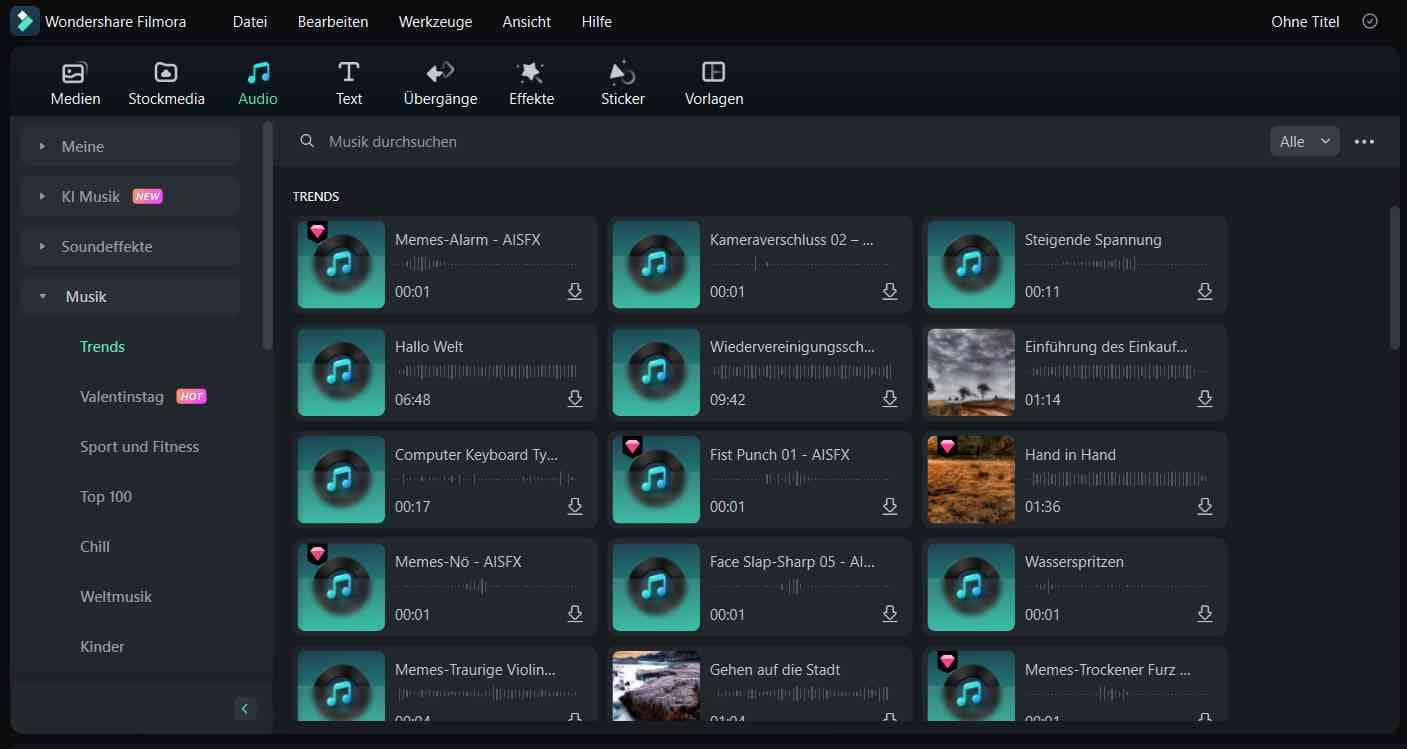Expand the Meine category
Image resolution: width=1407 pixels, height=749 pixels.
(130, 146)
